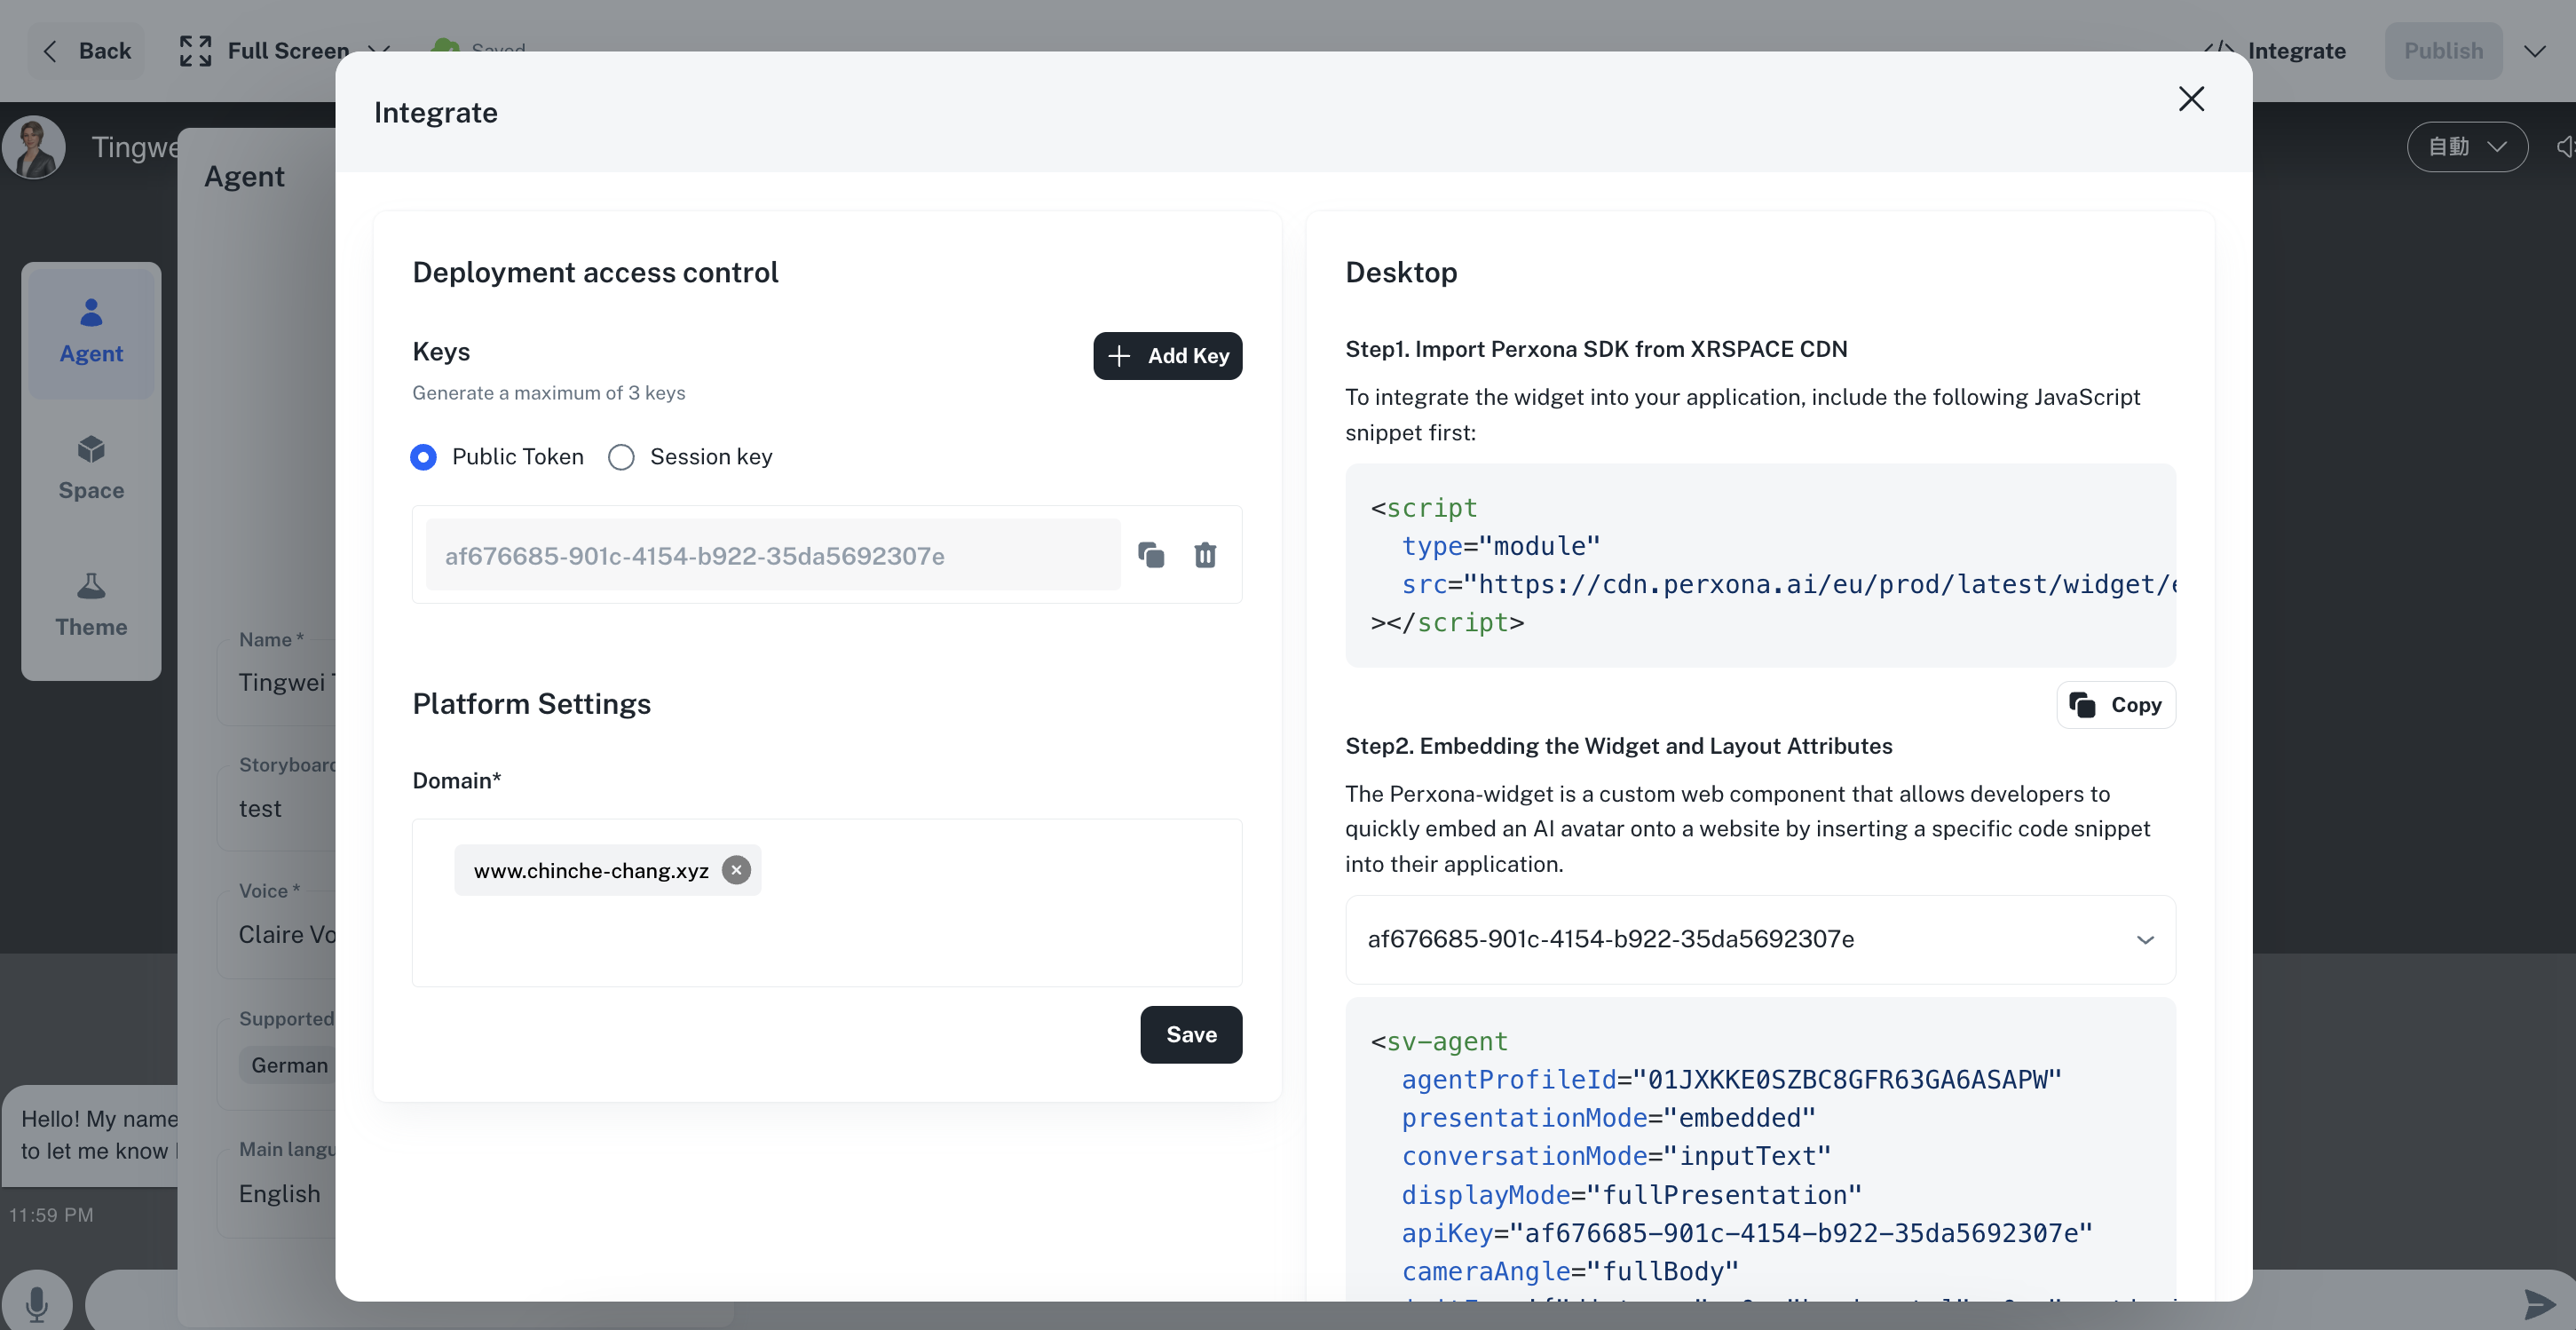The height and width of the screenshot is (1330, 2576).
Task: Open the Space panel from the sidebar
Action: point(91,468)
